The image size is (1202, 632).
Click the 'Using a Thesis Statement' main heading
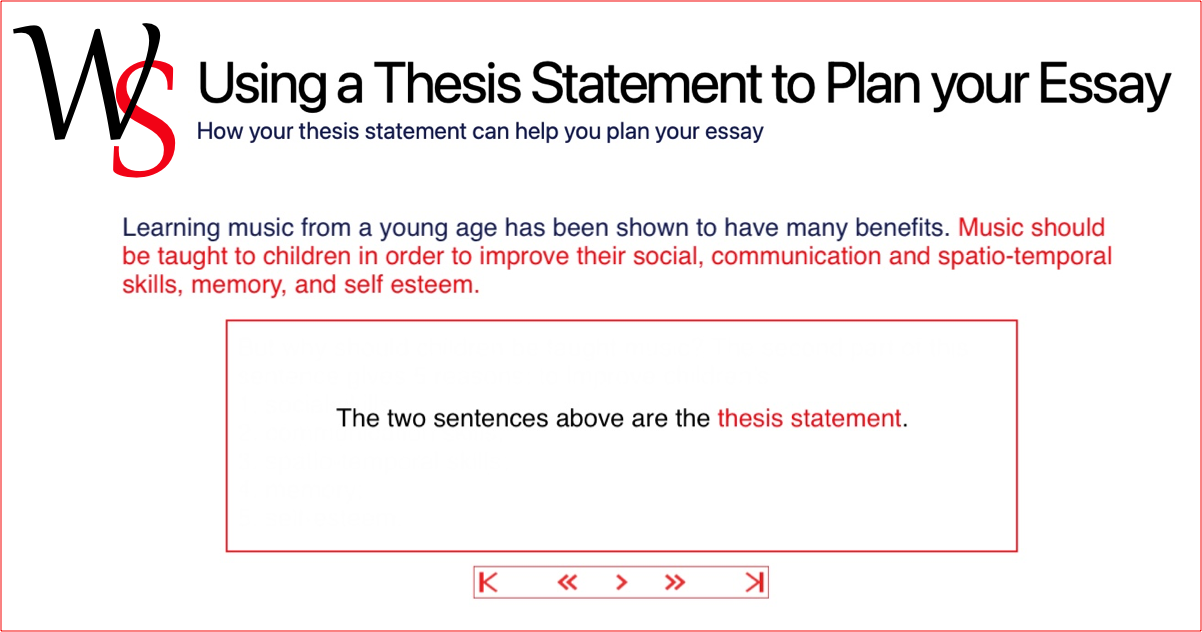coord(683,84)
